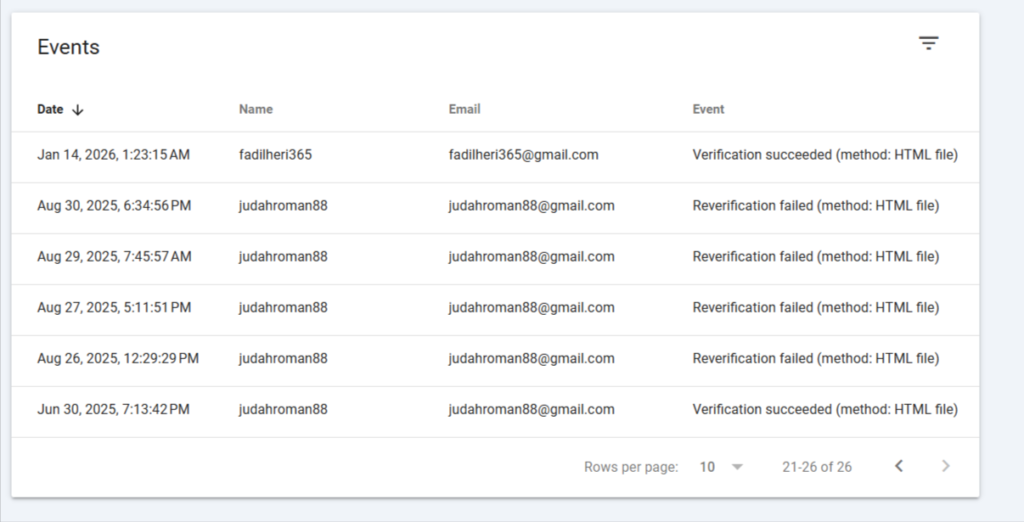Click email fadilheri365@gmail.com
Viewport: 1024px width, 522px height.
[524, 155]
